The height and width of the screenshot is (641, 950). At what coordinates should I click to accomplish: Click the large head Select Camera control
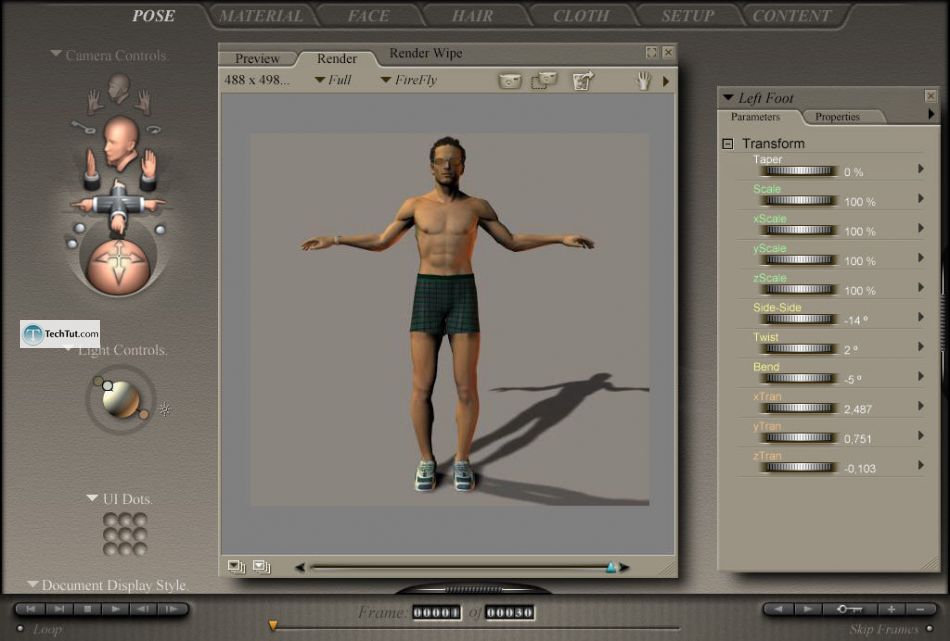120,143
